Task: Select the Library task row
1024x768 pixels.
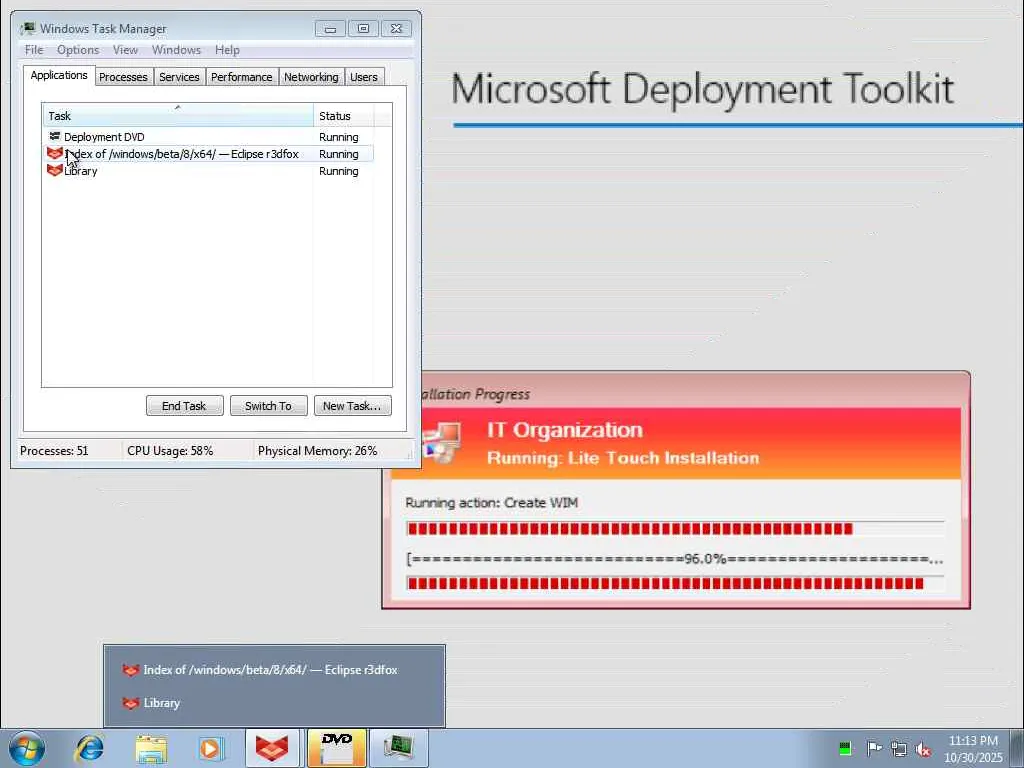Action: pos(208,170)
